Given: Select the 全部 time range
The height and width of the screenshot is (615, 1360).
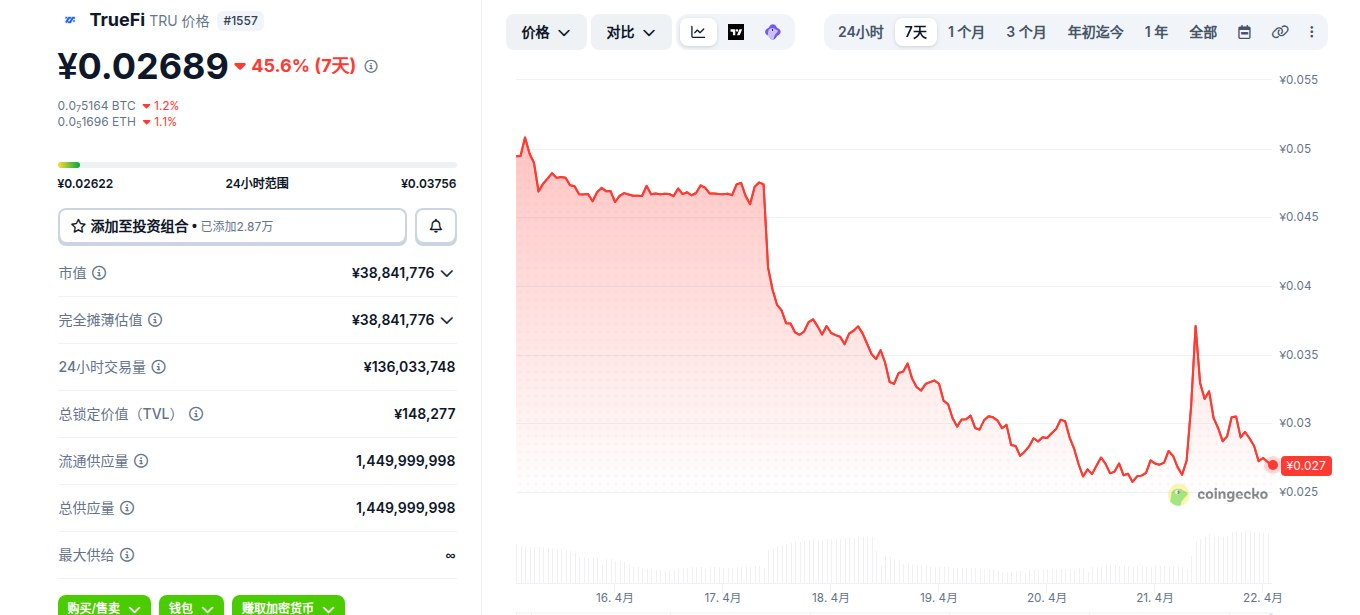Looking at the screenshot, I should point(1203,32).
